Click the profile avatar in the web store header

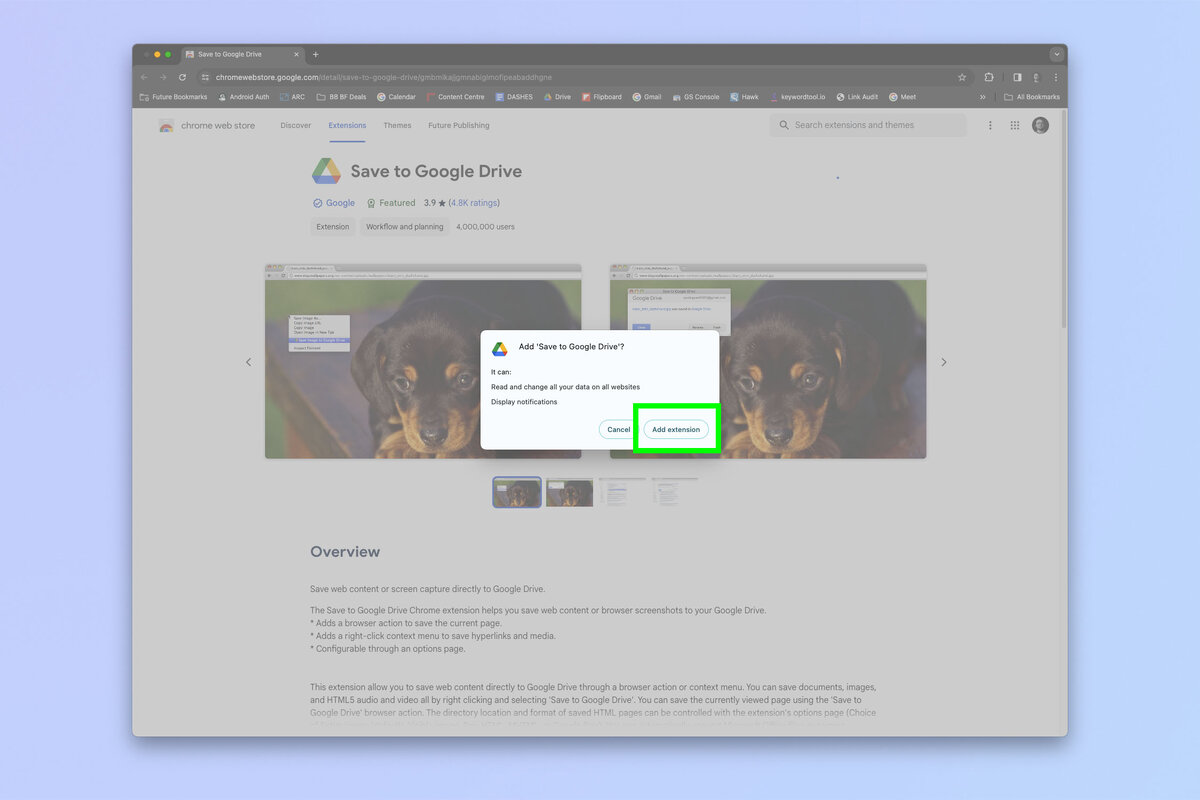1040,124
